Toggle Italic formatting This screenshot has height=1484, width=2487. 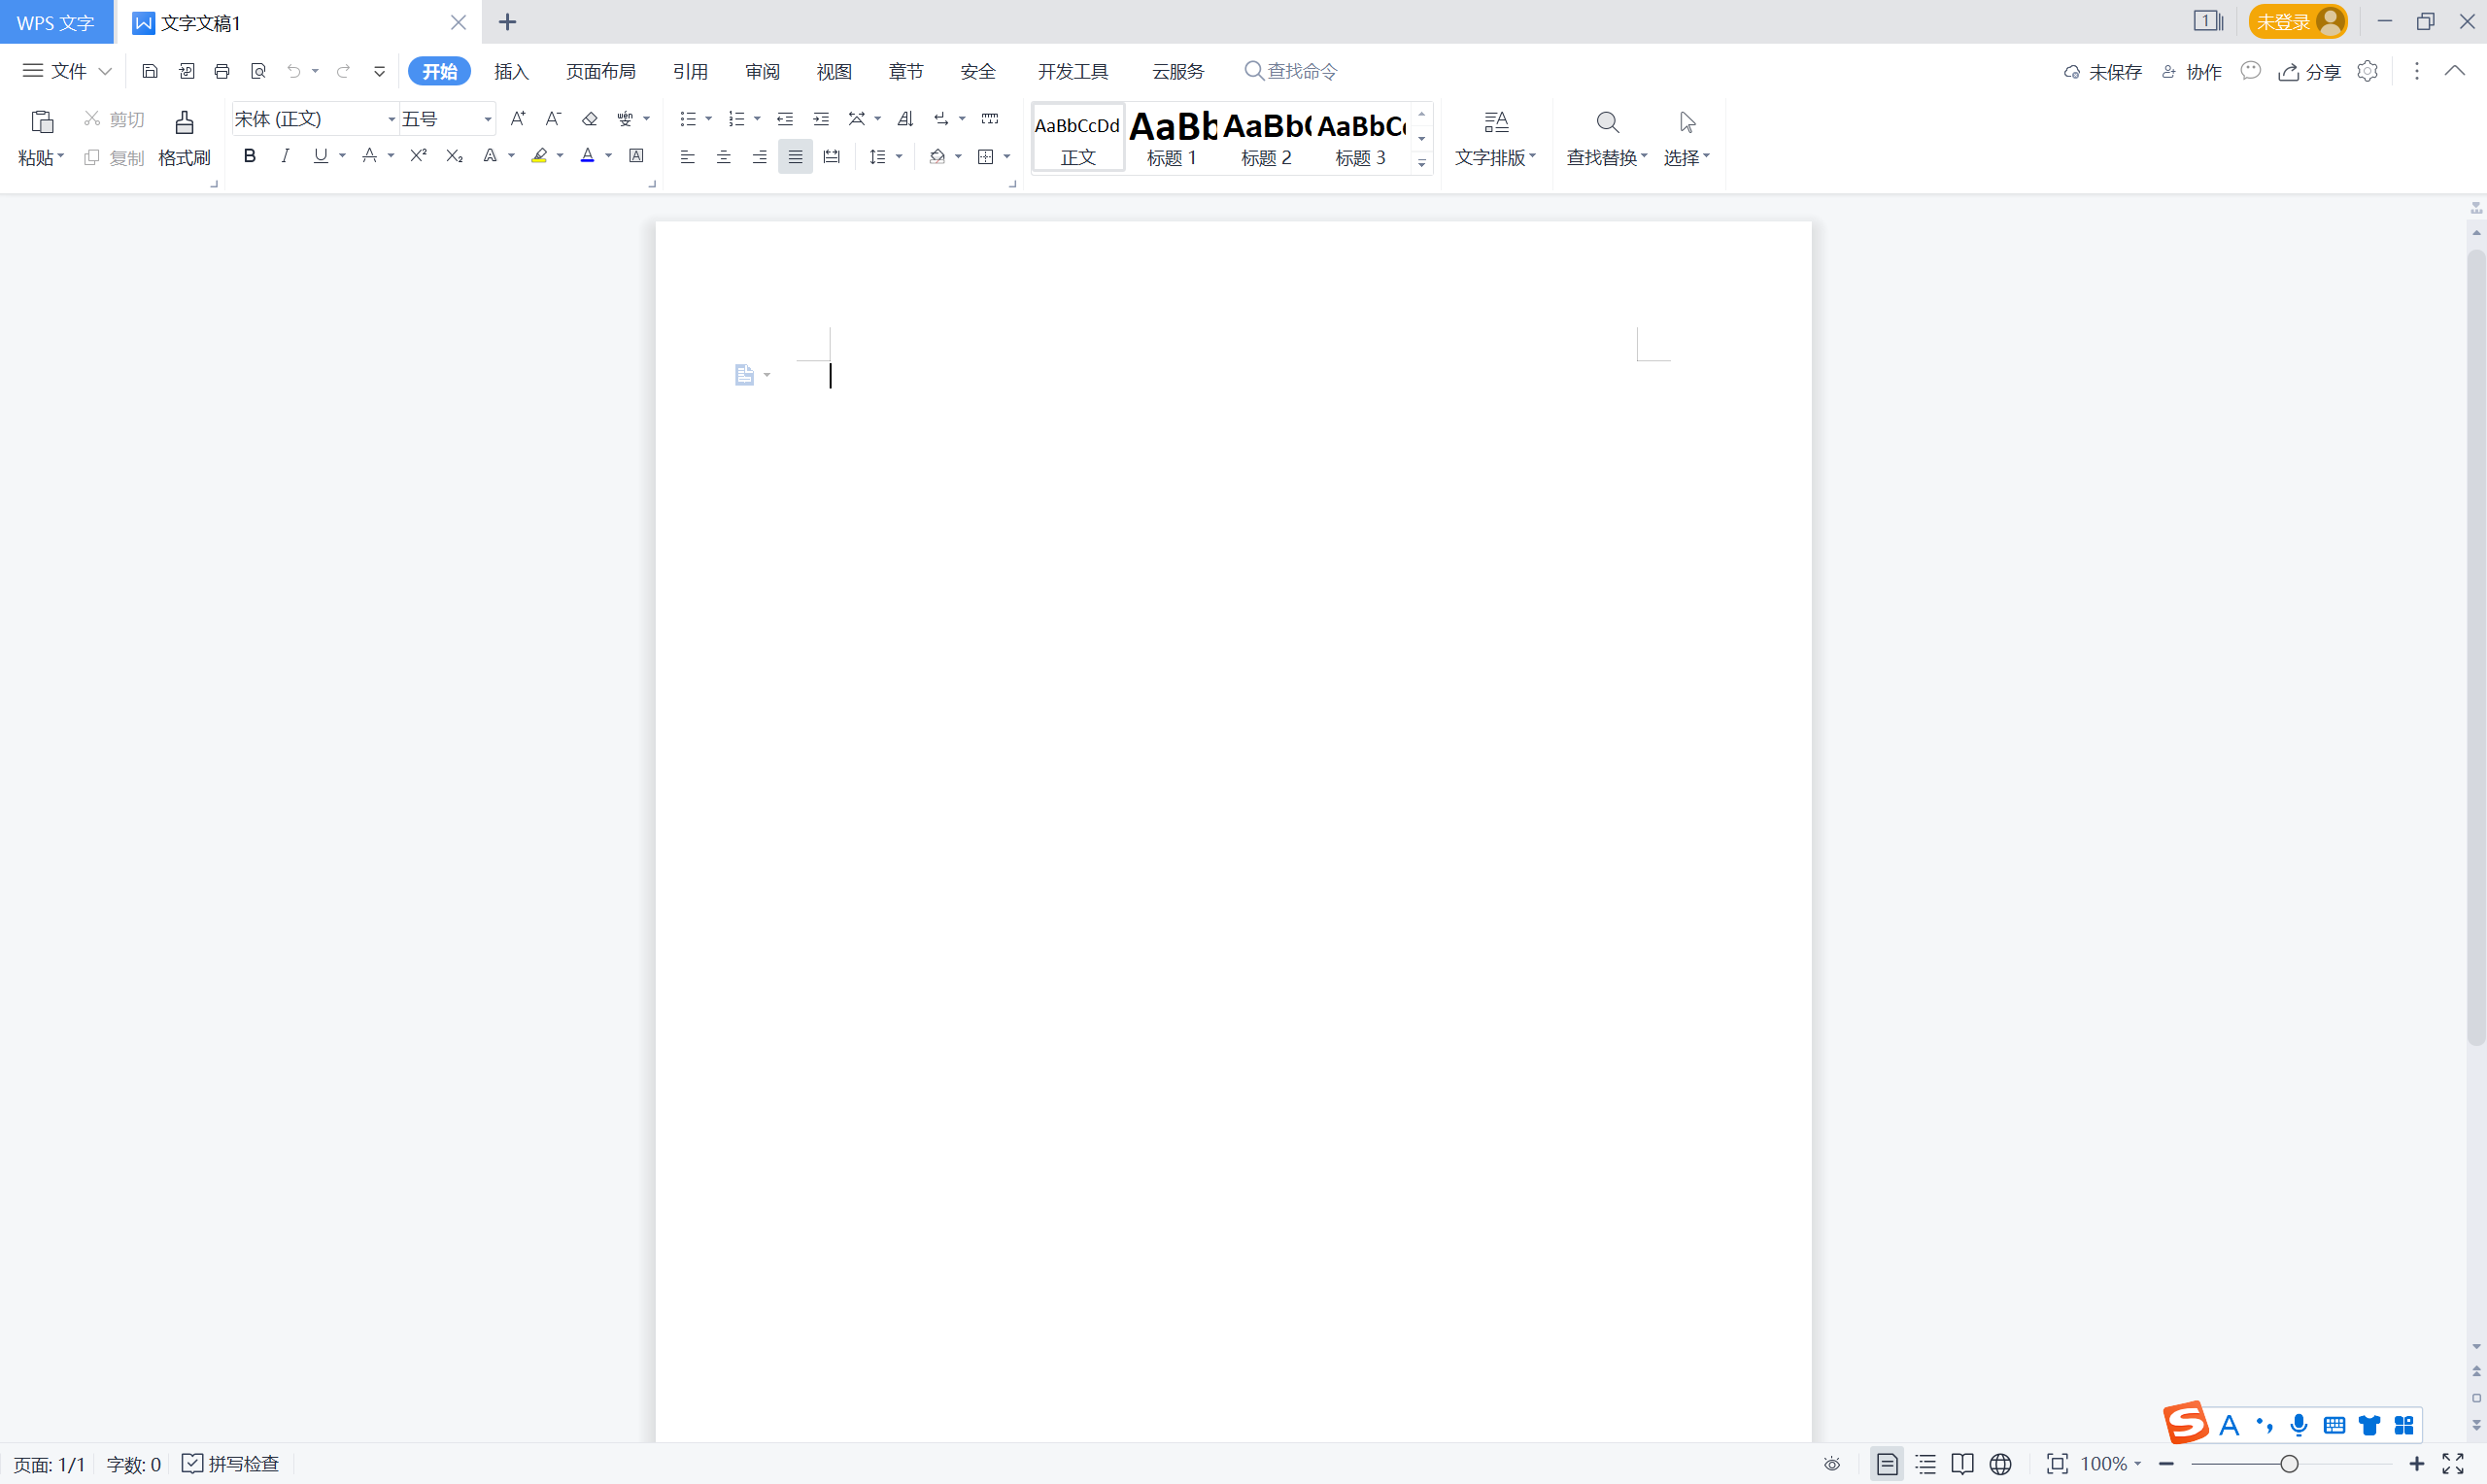(285, 156)
